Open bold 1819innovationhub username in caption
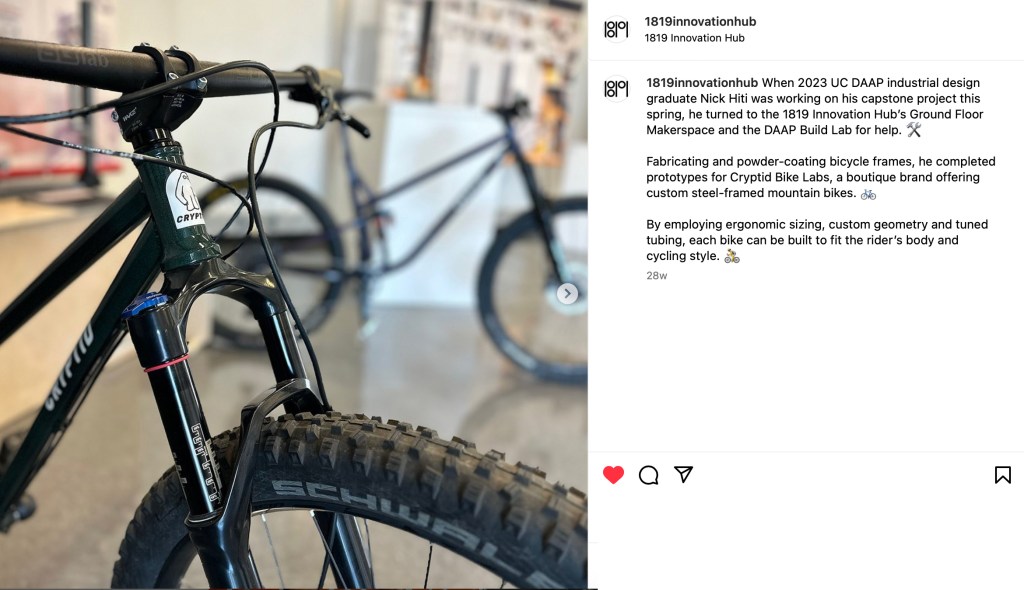Screen dimensions: 1024x590 click(x=702, y=83)
